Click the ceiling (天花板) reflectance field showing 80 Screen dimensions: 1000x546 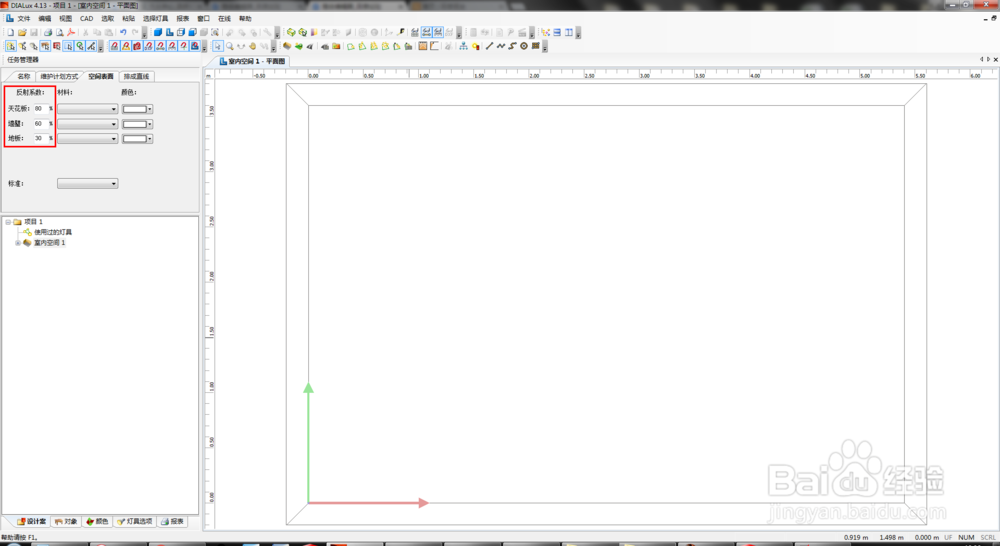click(41, 109)
